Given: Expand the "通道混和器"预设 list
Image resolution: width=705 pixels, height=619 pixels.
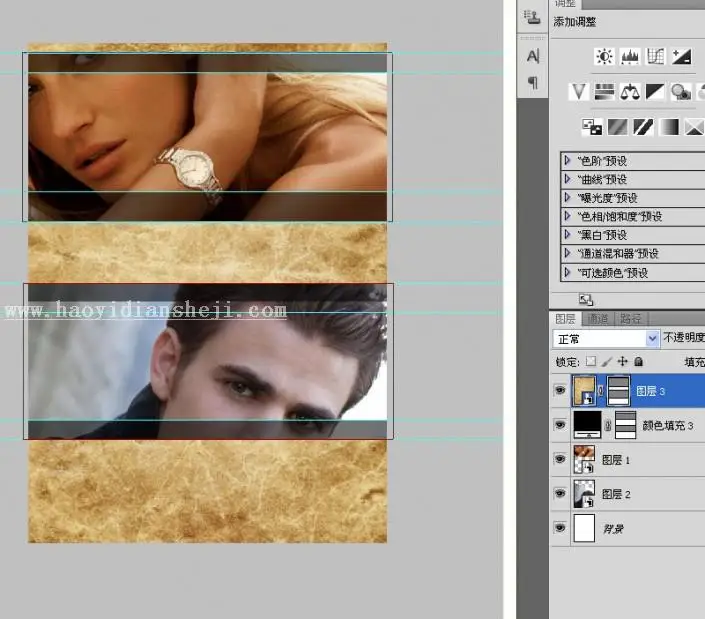Looking at the screenshot, I should [567, 253].
